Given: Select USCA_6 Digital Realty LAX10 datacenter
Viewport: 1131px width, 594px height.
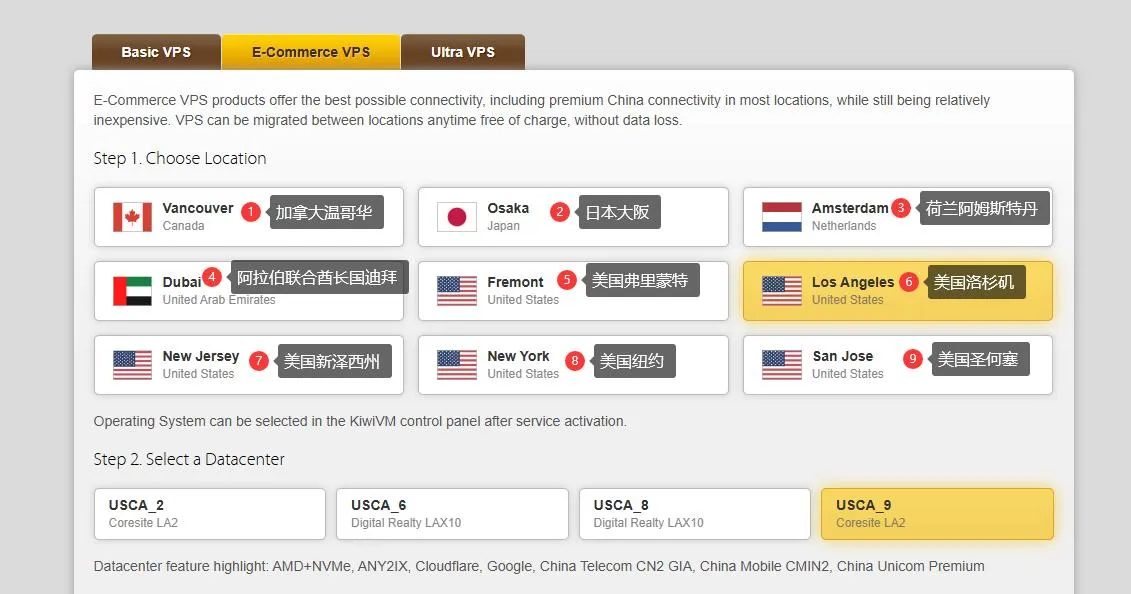Looking at the screenshot, I should pyautogui.click(x=452, y=514).
